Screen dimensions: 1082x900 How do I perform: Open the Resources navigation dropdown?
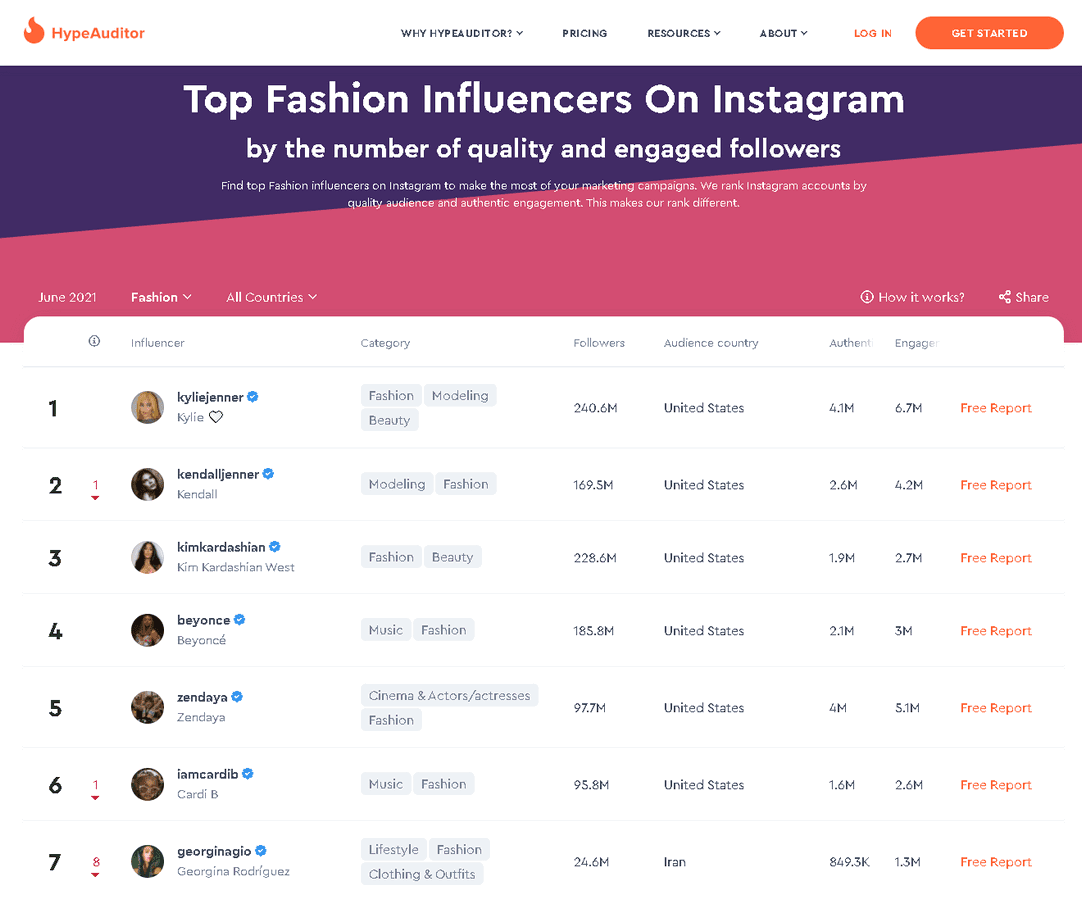(683, 33)
